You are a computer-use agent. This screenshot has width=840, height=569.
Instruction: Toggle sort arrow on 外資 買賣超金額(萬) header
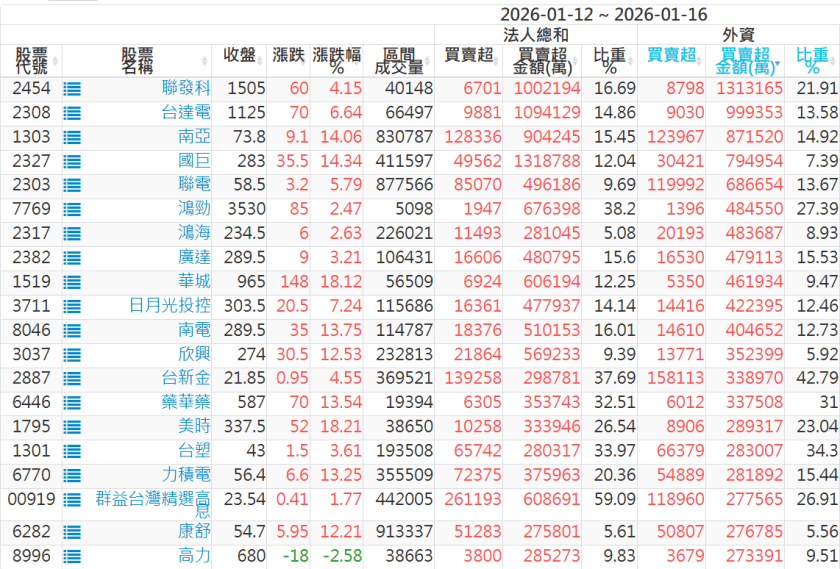[x=746, y=61]
